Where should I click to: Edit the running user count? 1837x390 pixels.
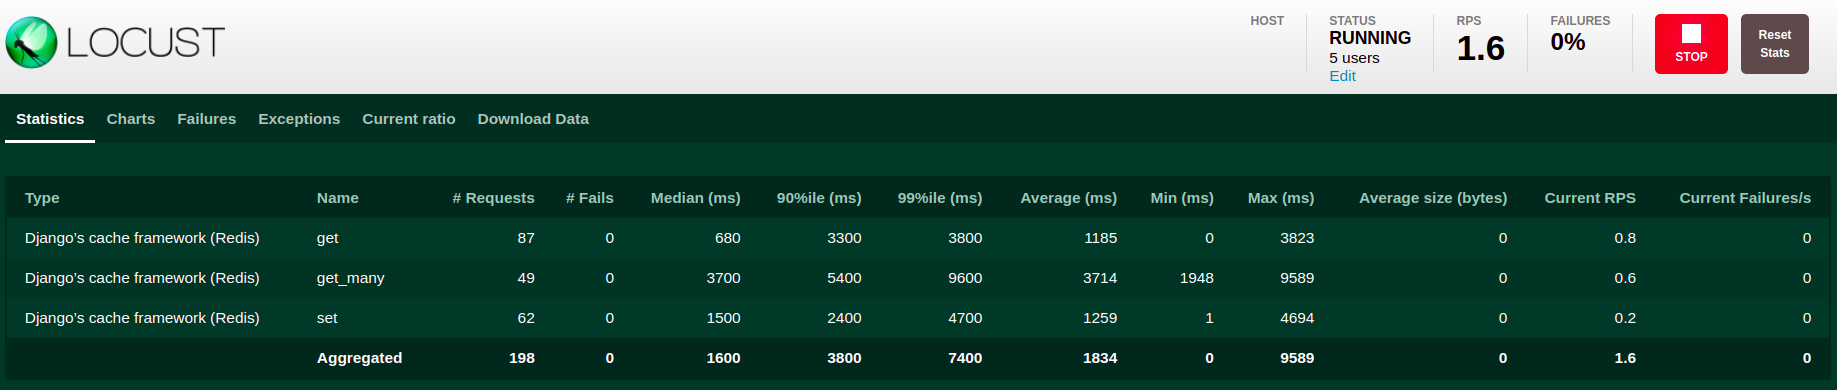pos(1342,76)
